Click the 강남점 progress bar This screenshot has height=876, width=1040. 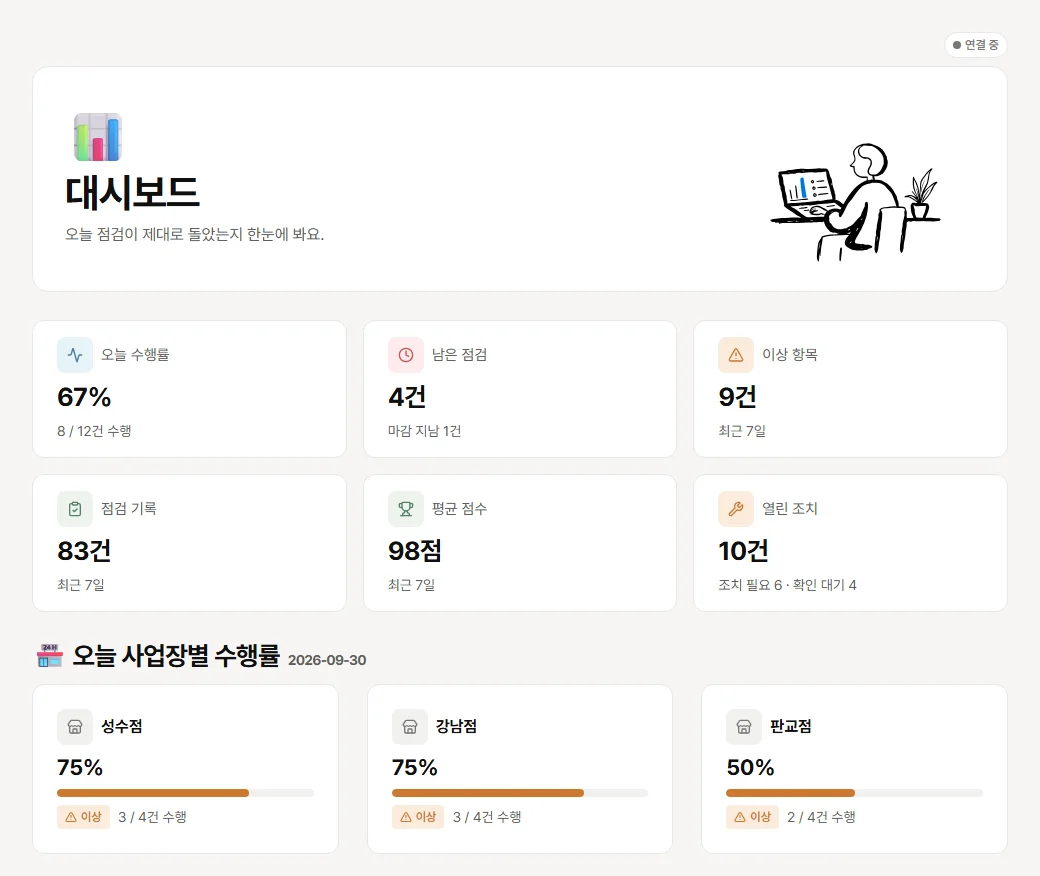[520, 793]
